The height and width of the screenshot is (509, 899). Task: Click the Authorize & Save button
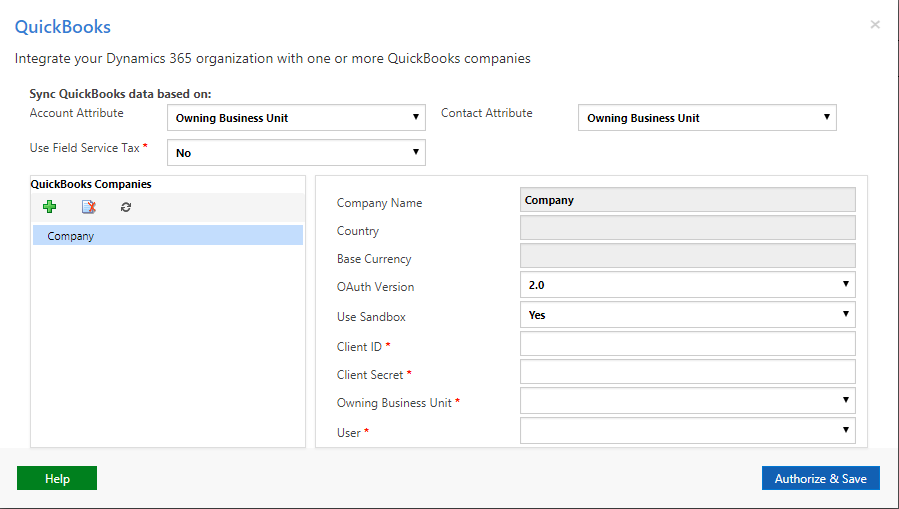(x=820, y=478)
